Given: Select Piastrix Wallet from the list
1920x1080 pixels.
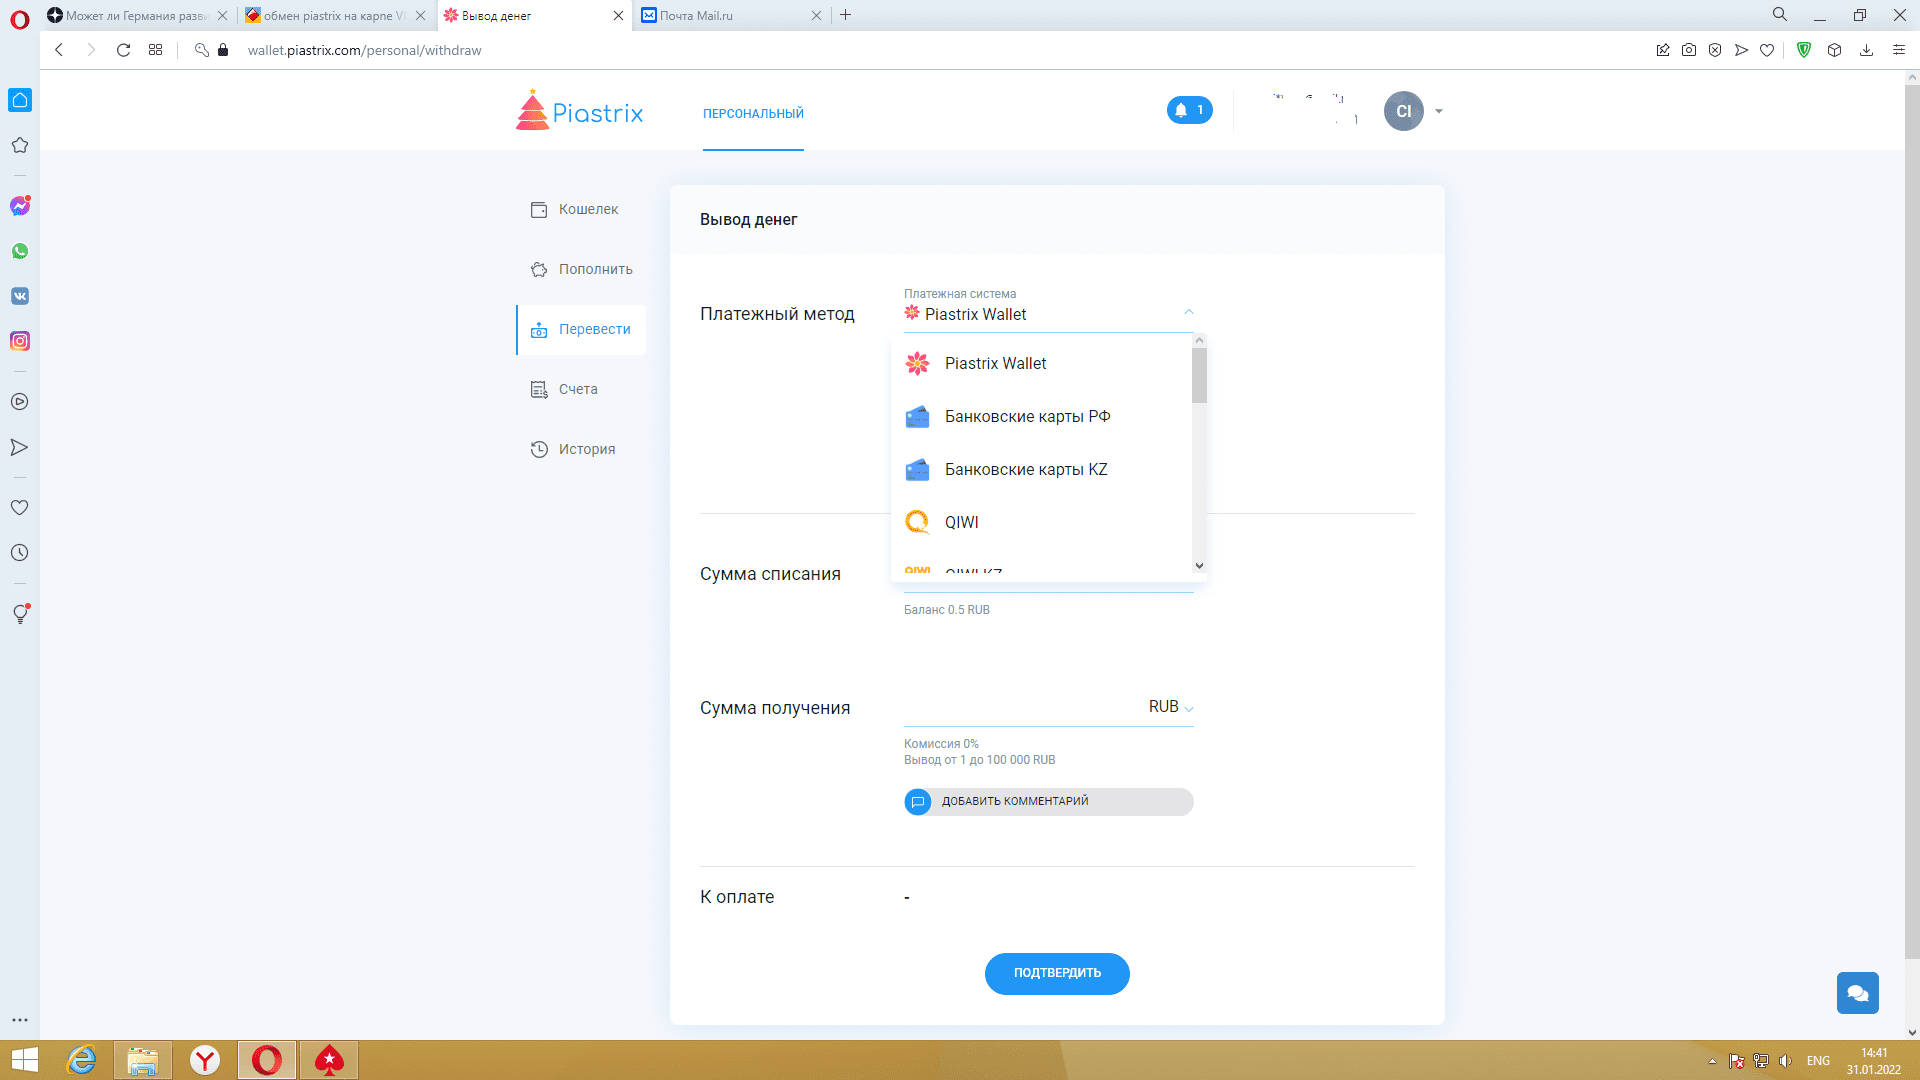Looking at the screenshot, I should tap(1041, 364).
